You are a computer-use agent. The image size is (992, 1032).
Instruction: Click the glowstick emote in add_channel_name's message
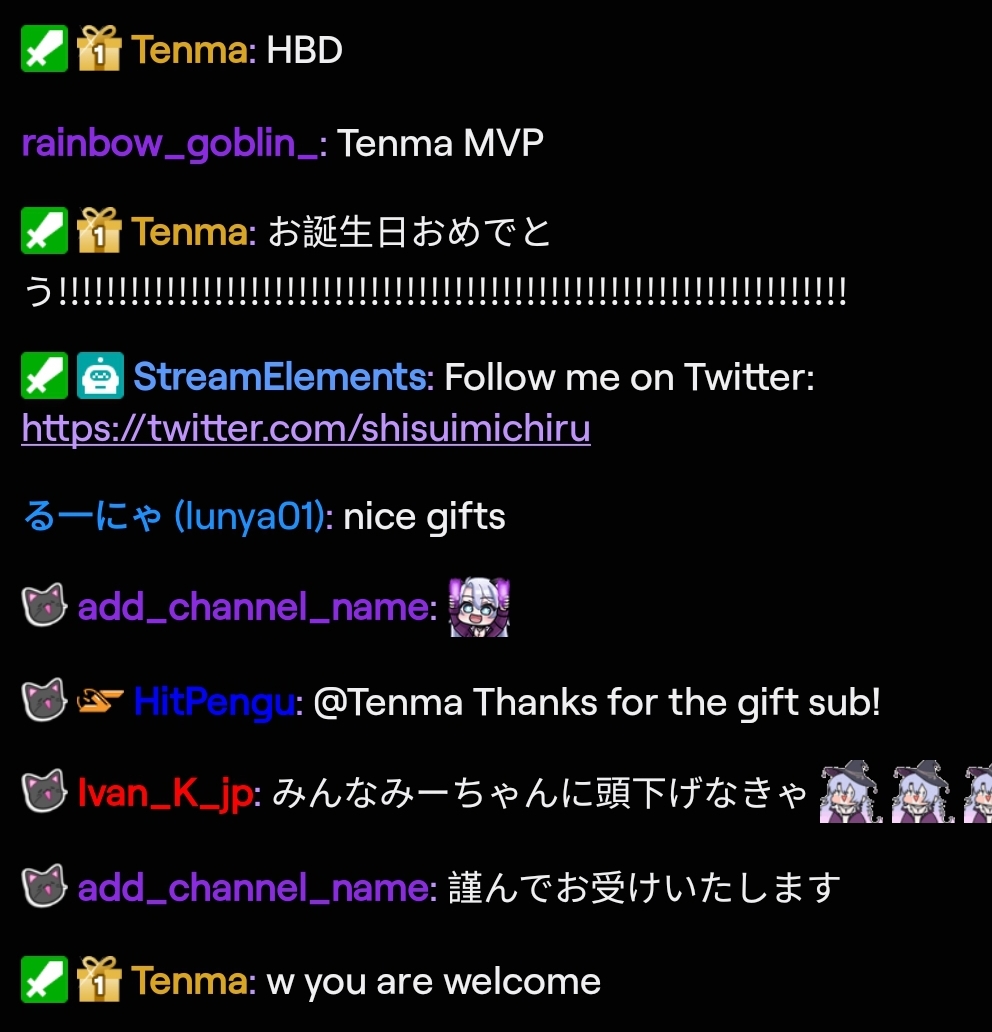pyautogui.click(x=479, y=607)
